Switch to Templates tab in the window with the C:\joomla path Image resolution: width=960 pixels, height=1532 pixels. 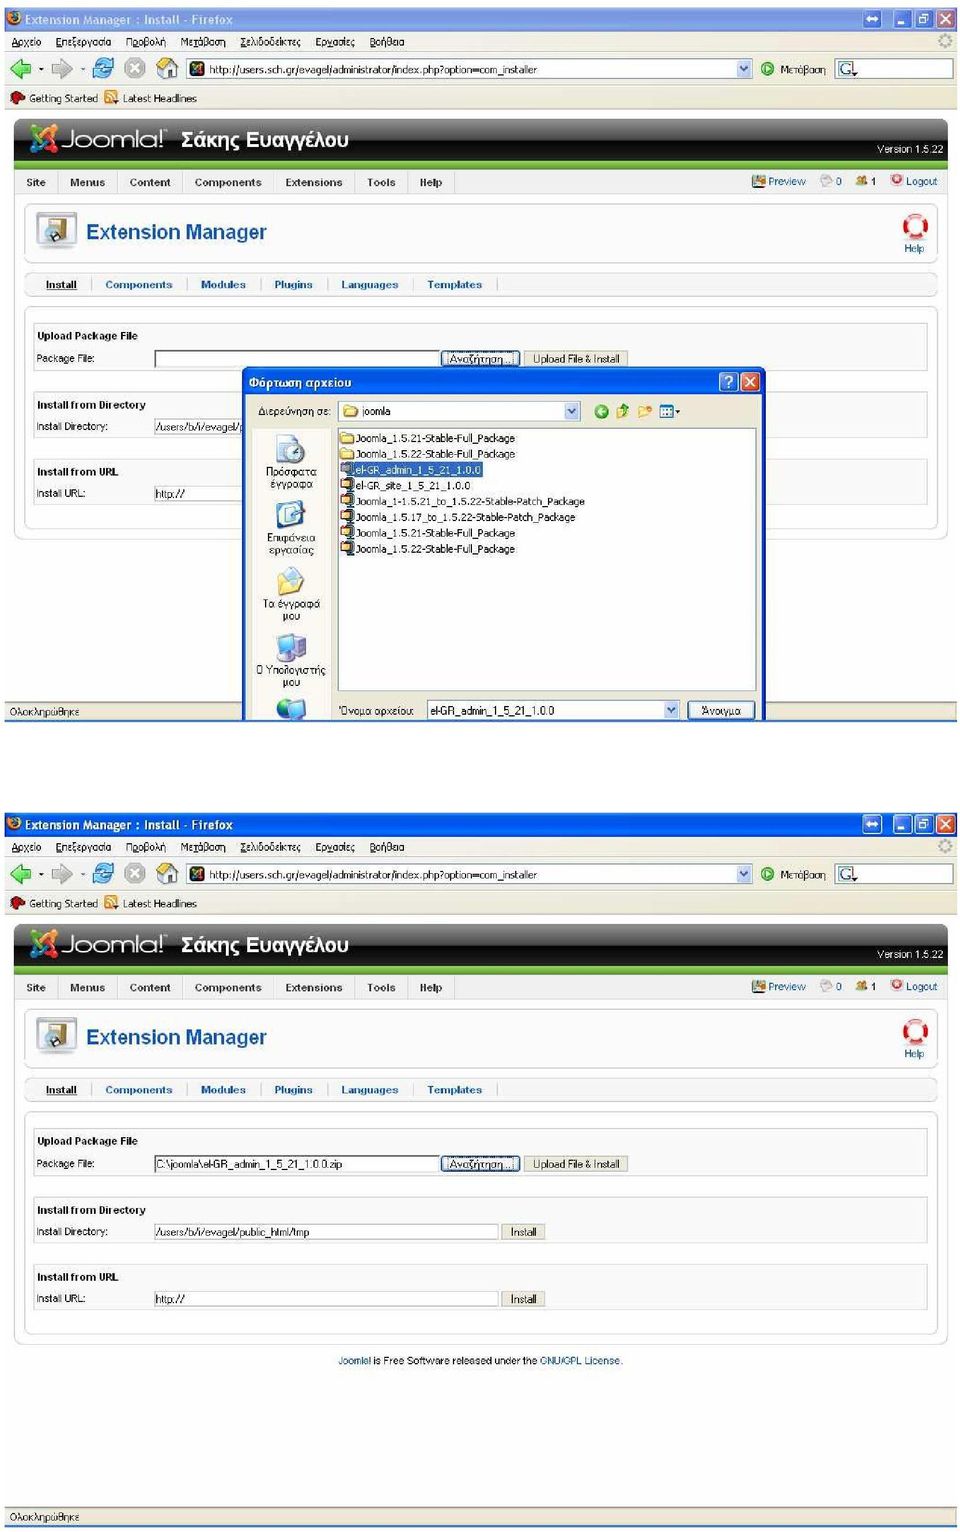[454, 1090]
